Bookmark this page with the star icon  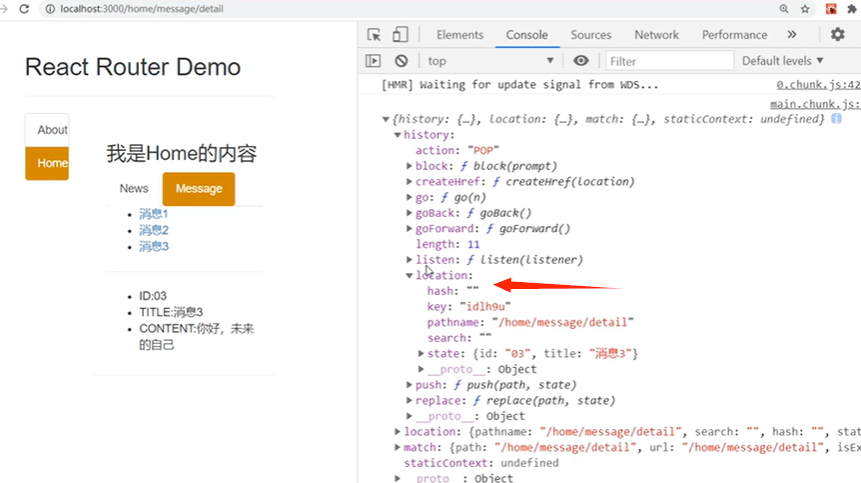(805, 9)
